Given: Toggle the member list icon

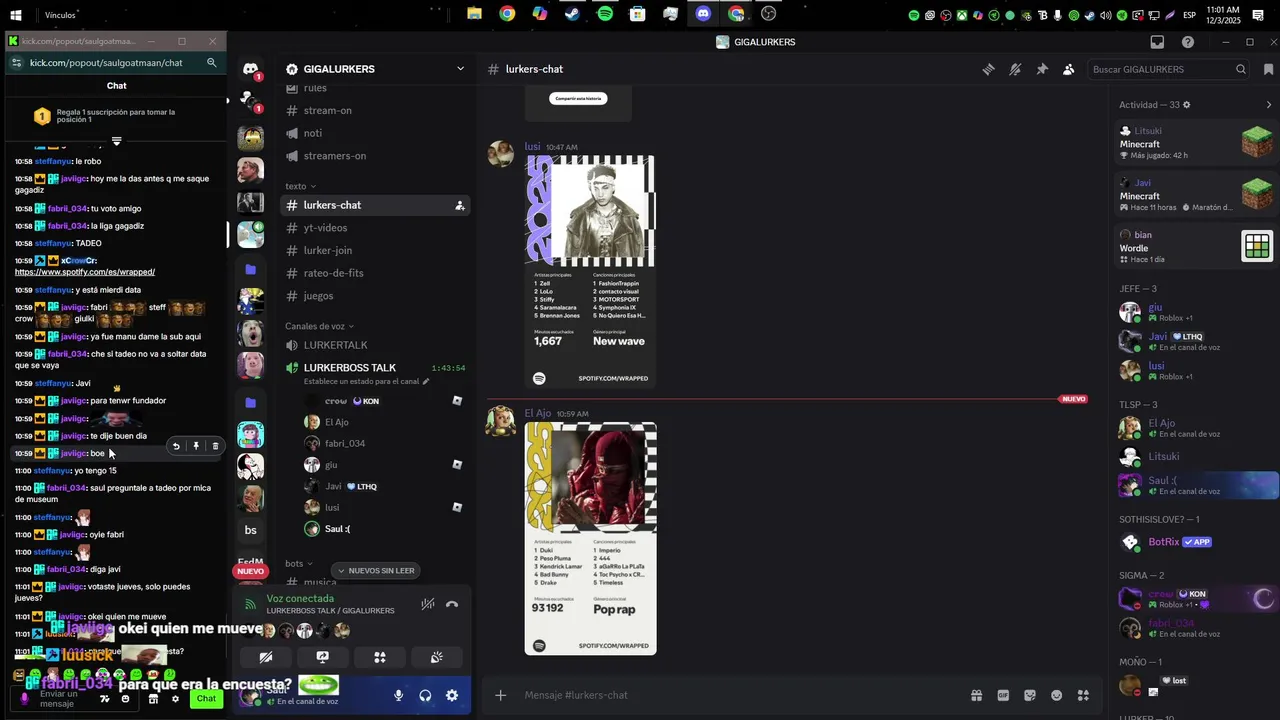Looking at the screenshot, I should pos(1068,69).
